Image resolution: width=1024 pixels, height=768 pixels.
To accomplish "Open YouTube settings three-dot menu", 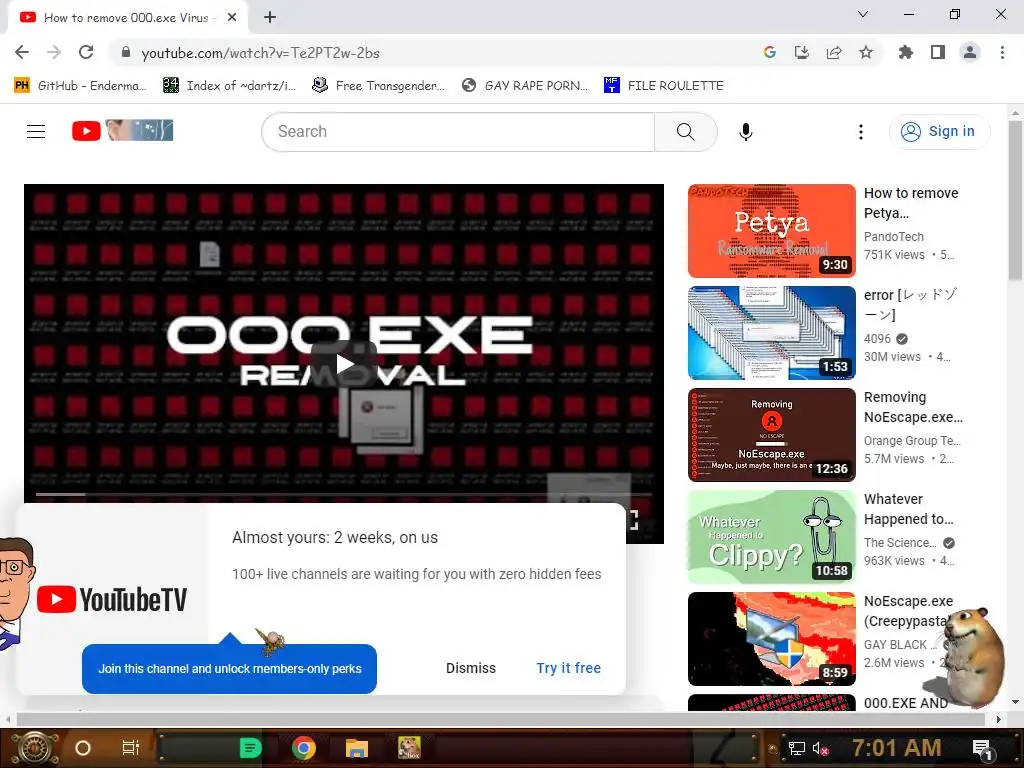I will coord(861,132).
